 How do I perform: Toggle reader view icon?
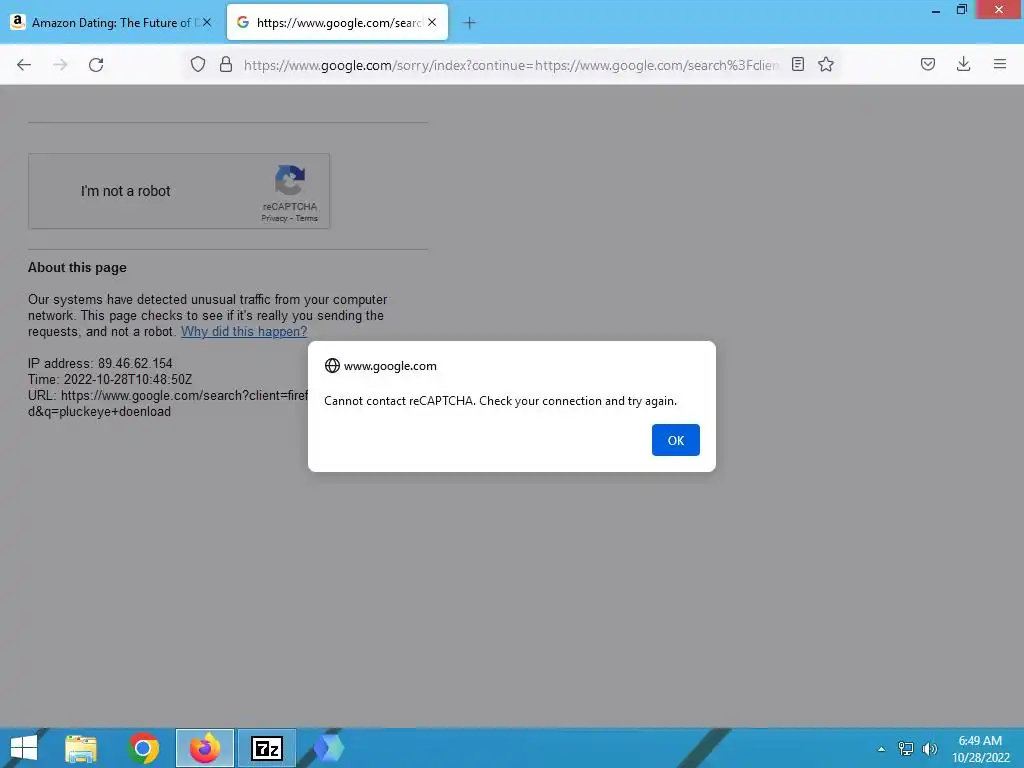pos(797,64)
